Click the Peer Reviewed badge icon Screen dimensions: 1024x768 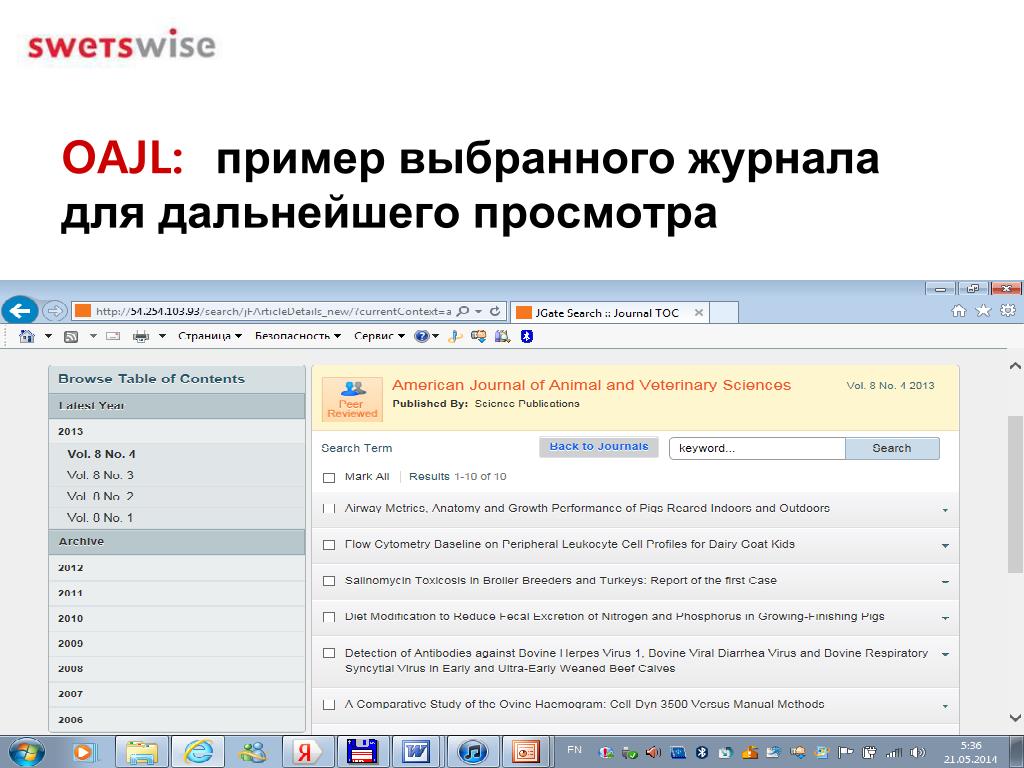(x=352, y=399)
